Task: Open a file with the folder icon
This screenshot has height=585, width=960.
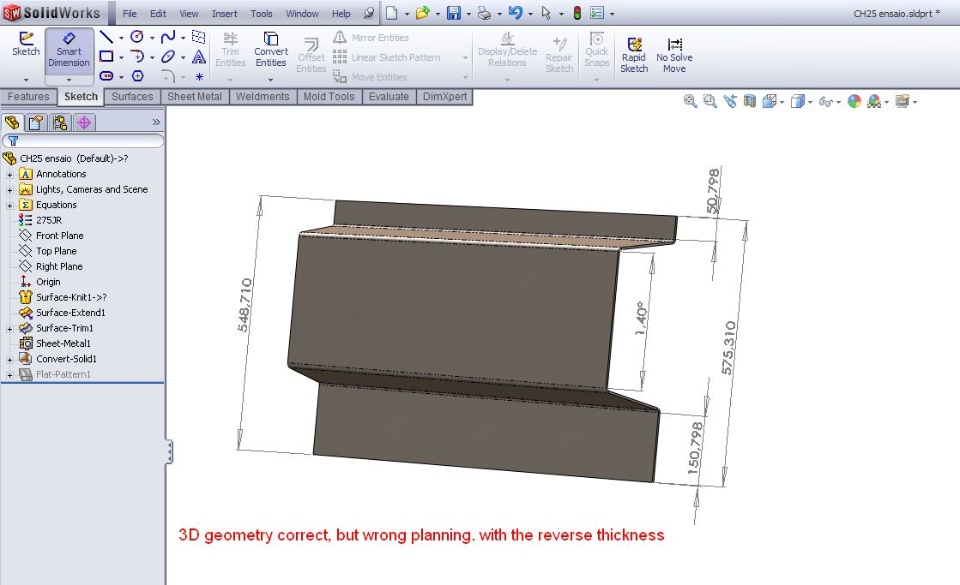Action: (x=422, y=13)
